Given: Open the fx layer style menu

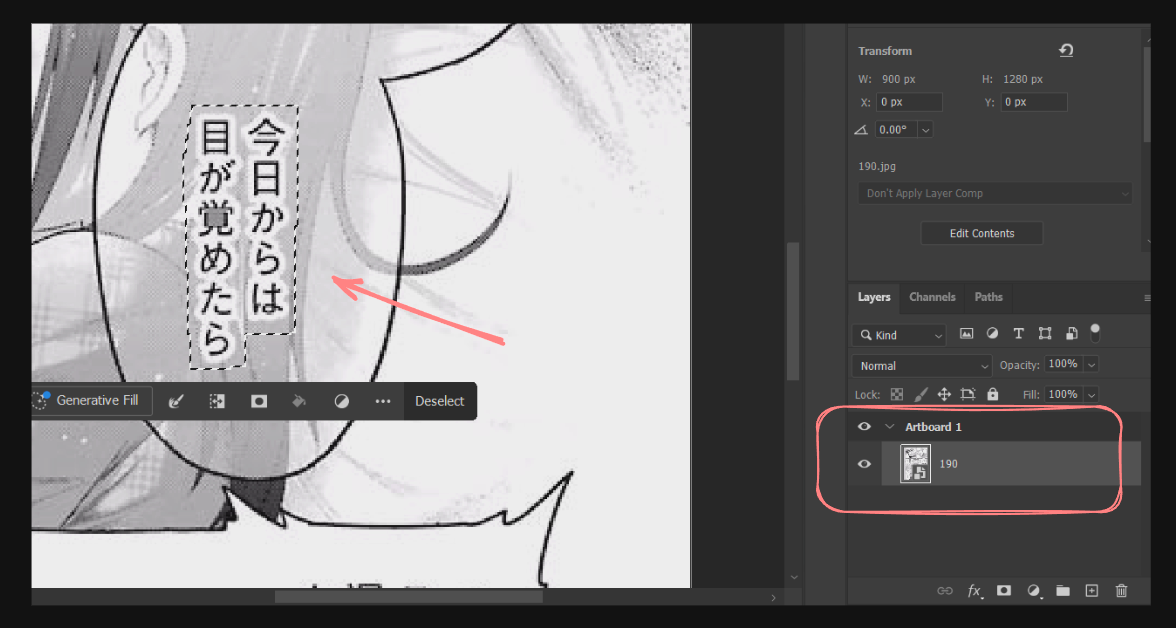Looking at the screenshot, I should (x=974, y=591).
